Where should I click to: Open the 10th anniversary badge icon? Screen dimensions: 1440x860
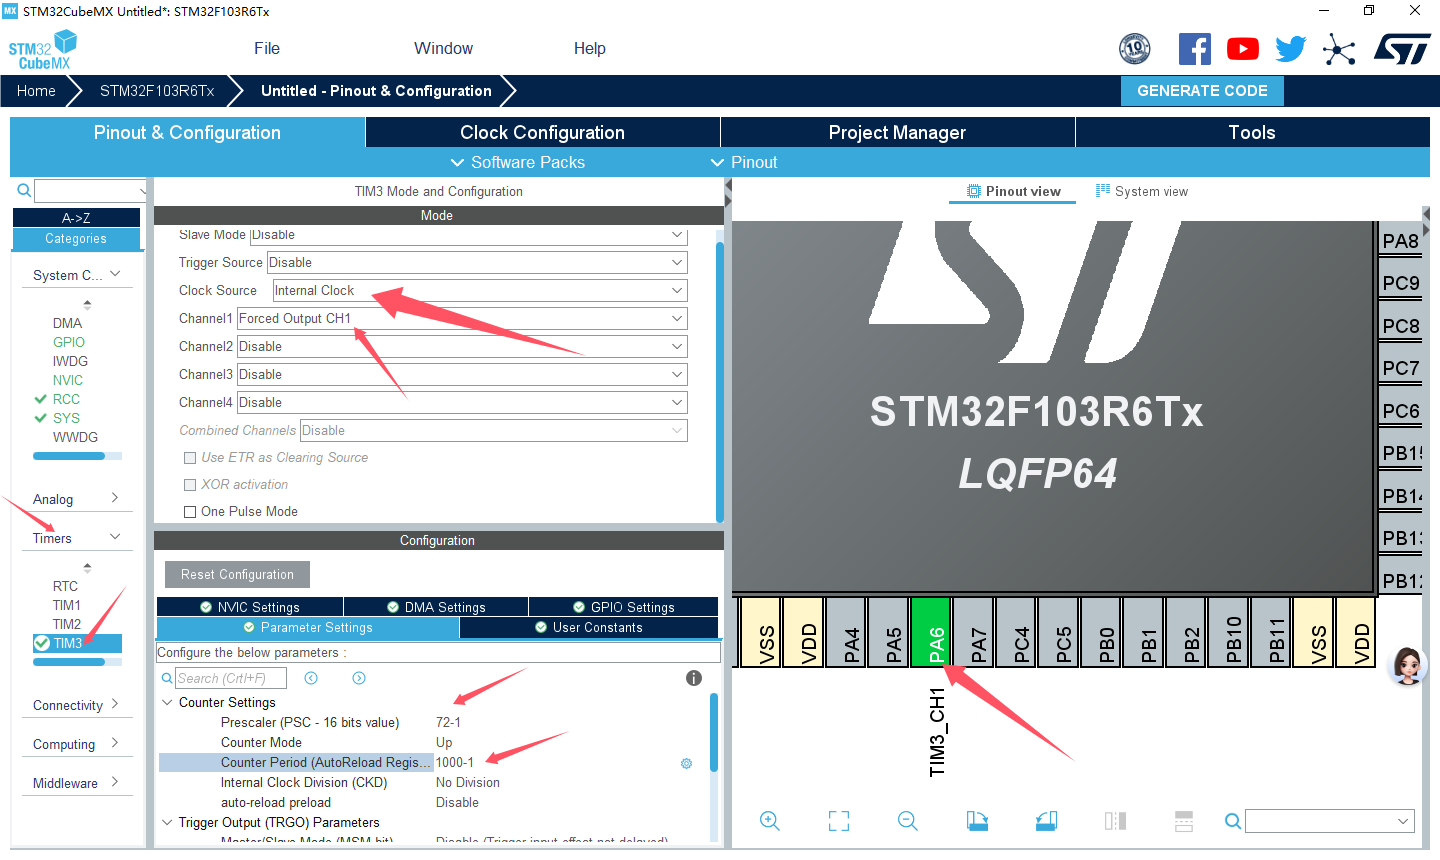[1134, 48]
